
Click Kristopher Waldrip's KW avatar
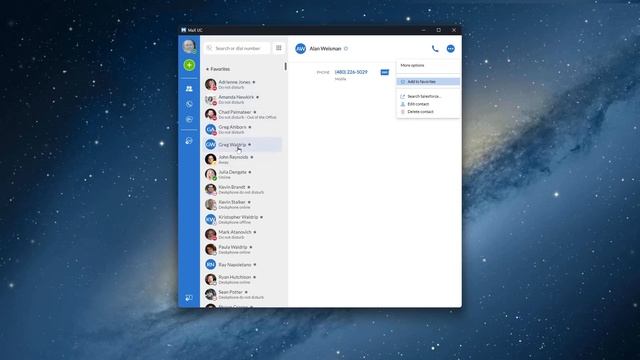(x=211, y=220)
